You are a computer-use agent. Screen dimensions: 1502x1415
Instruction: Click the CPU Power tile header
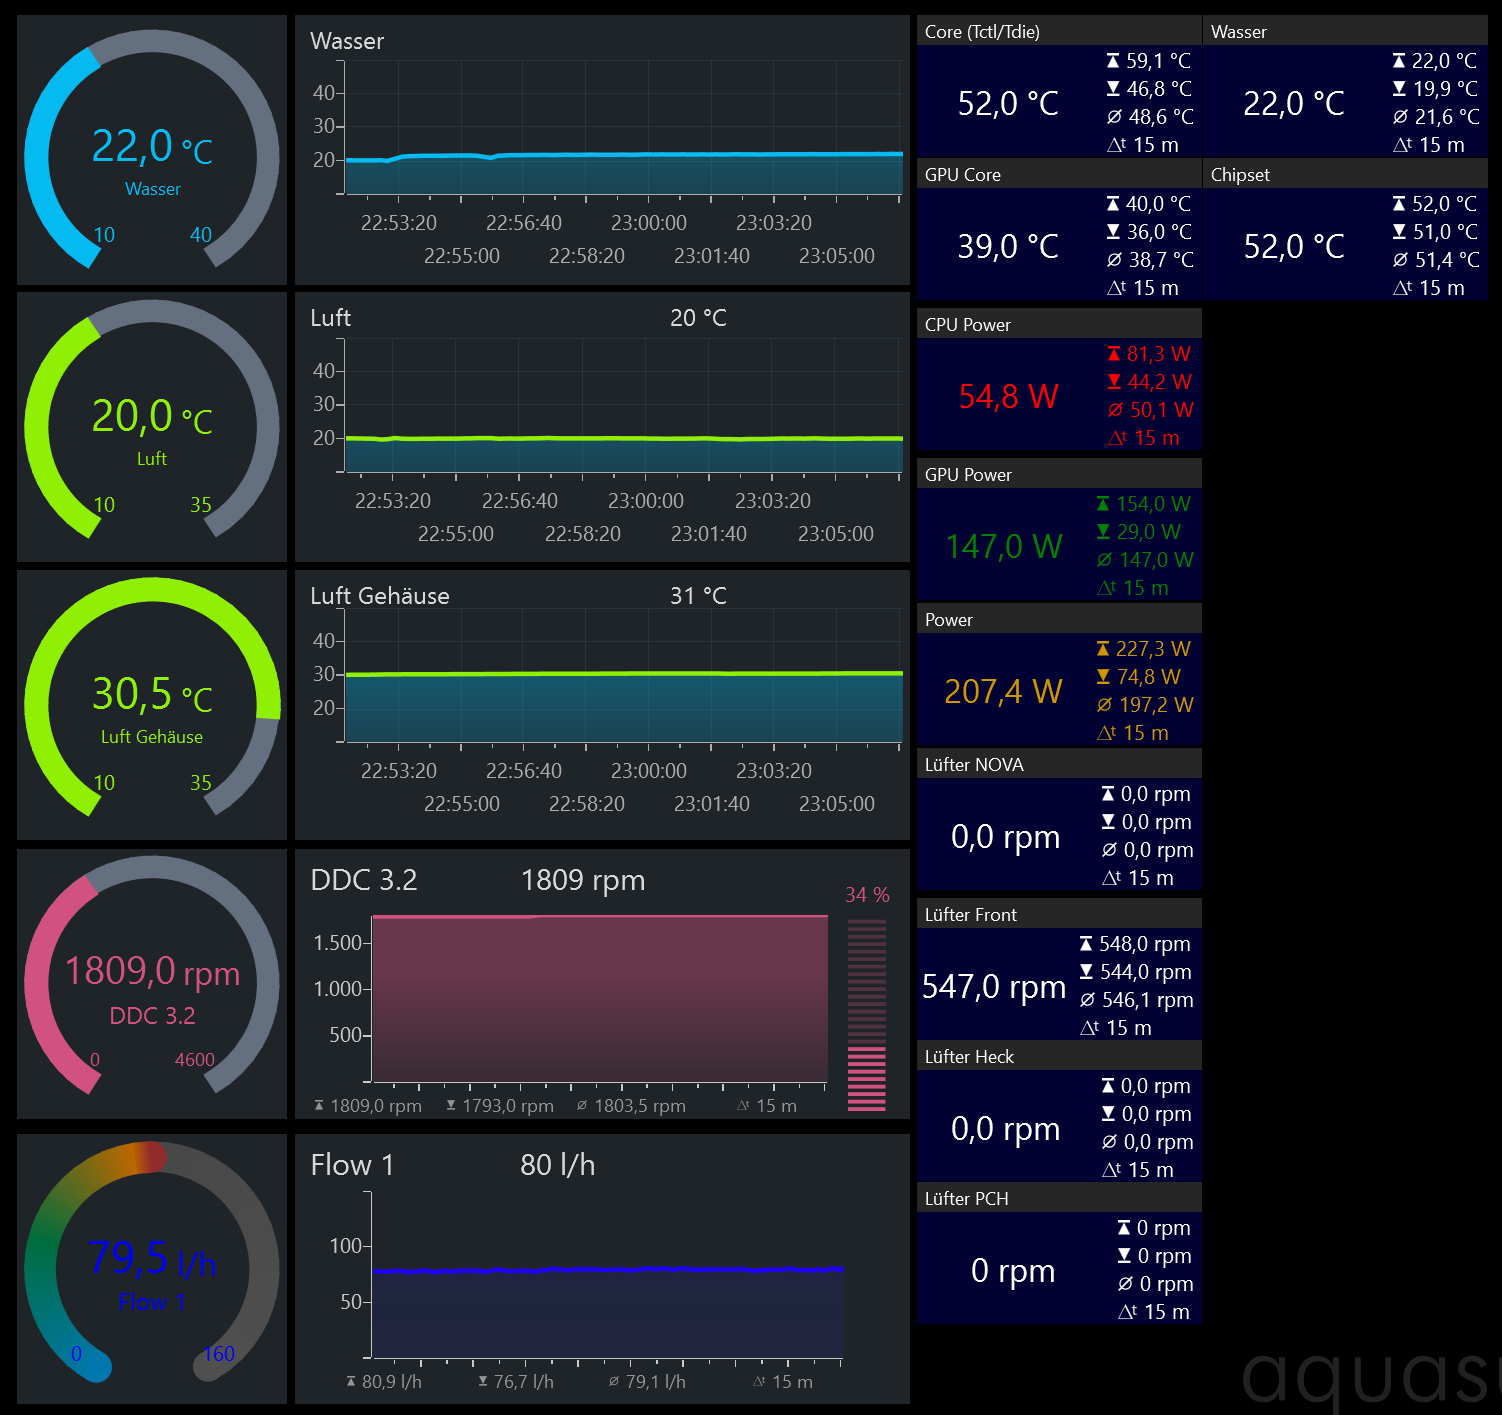pos(1059,324)
